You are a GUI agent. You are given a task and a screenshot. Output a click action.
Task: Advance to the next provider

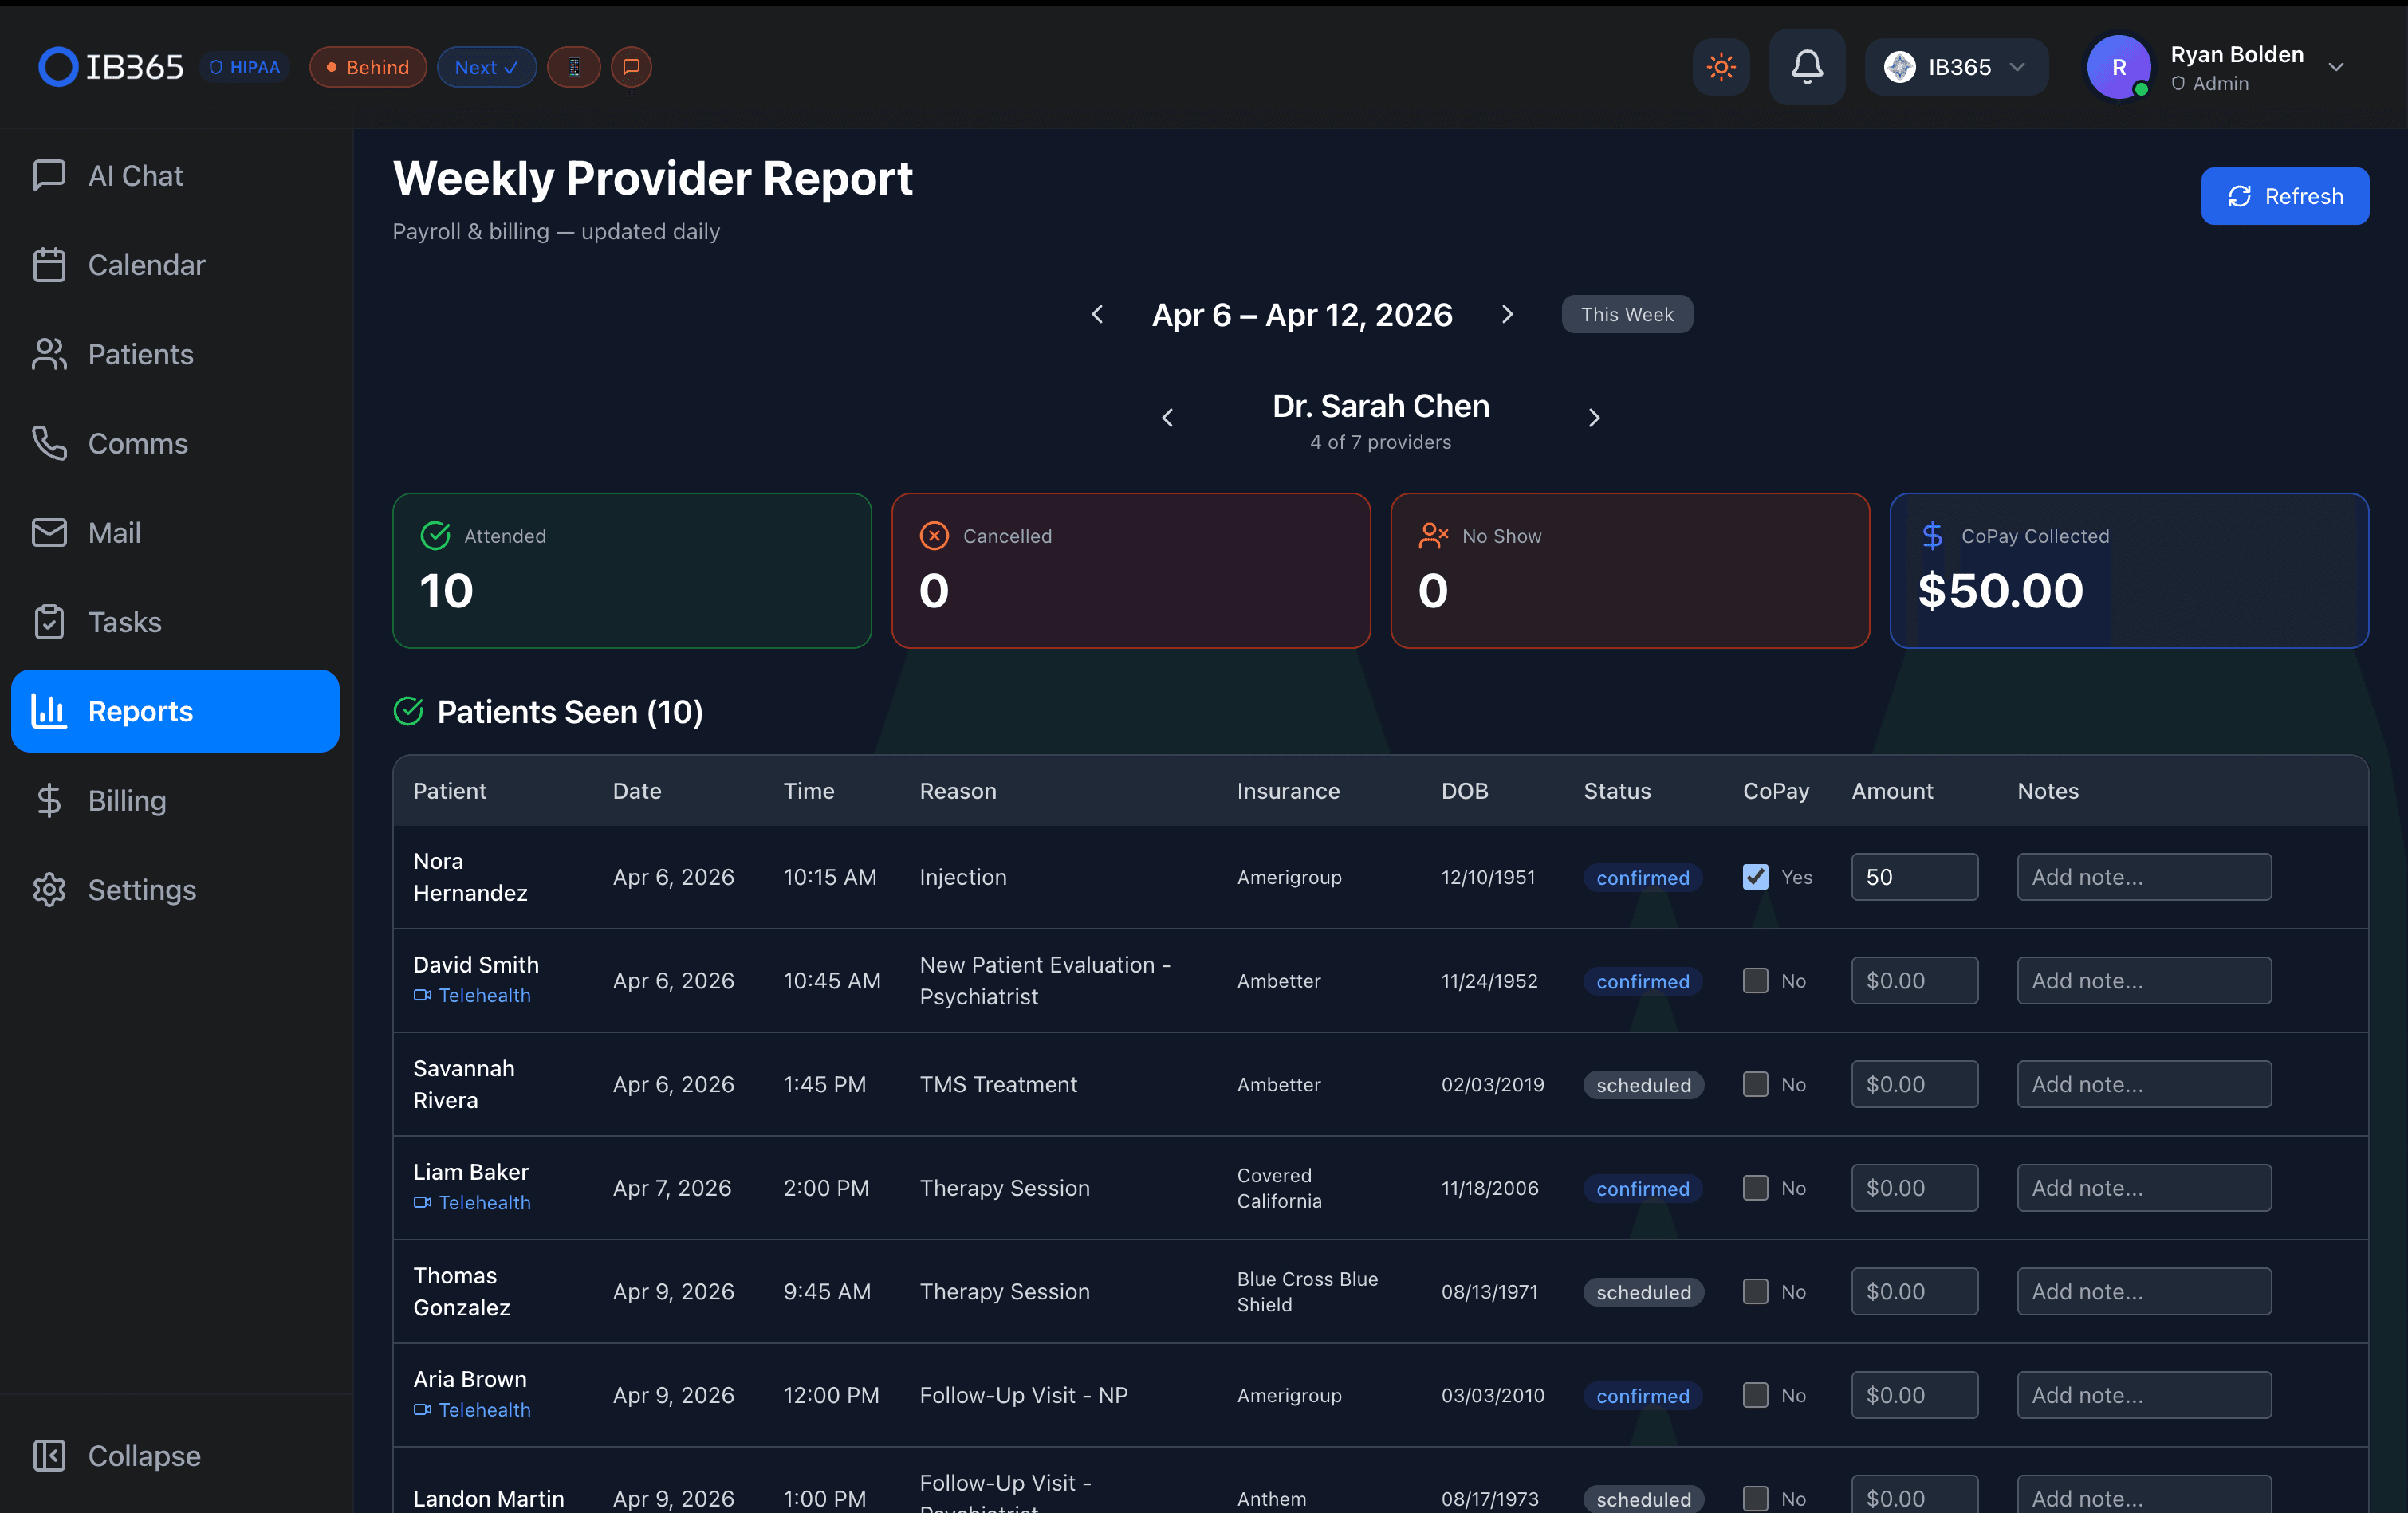click(1593, 417)
